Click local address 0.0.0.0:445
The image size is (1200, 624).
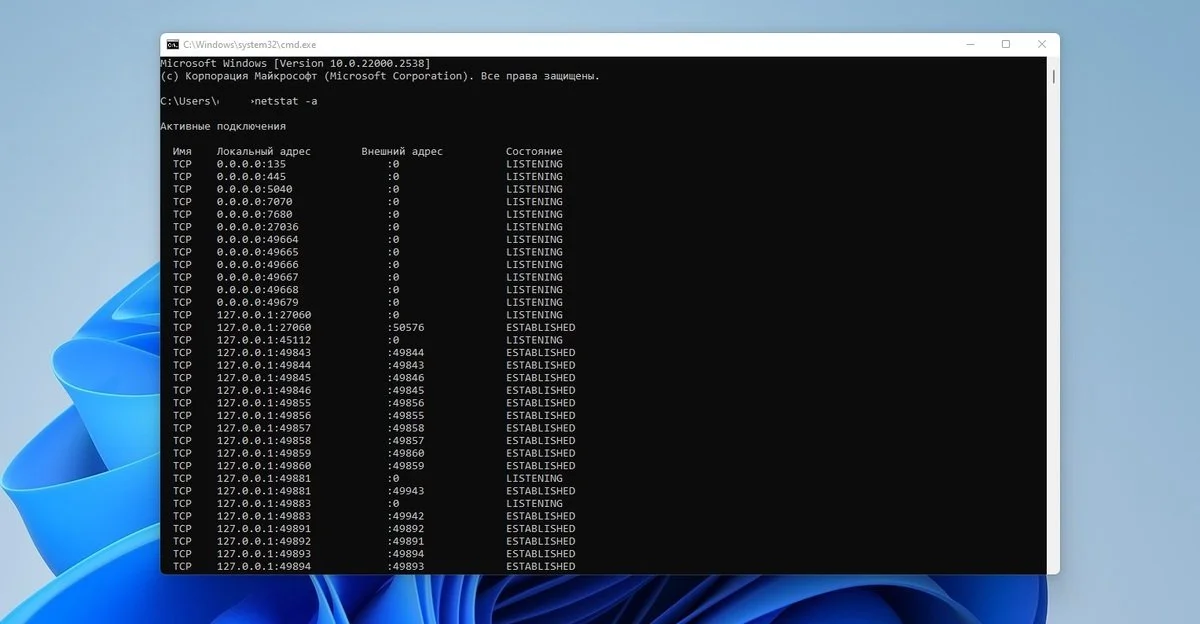(251, 177)
